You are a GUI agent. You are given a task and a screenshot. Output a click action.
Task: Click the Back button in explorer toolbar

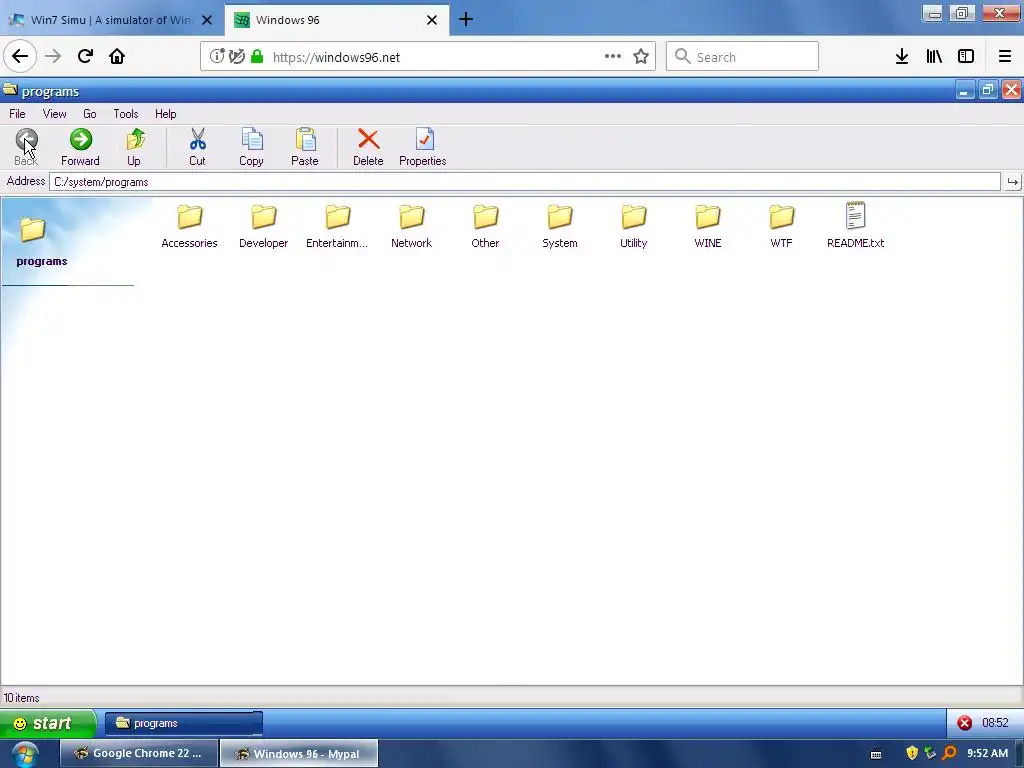26,147
